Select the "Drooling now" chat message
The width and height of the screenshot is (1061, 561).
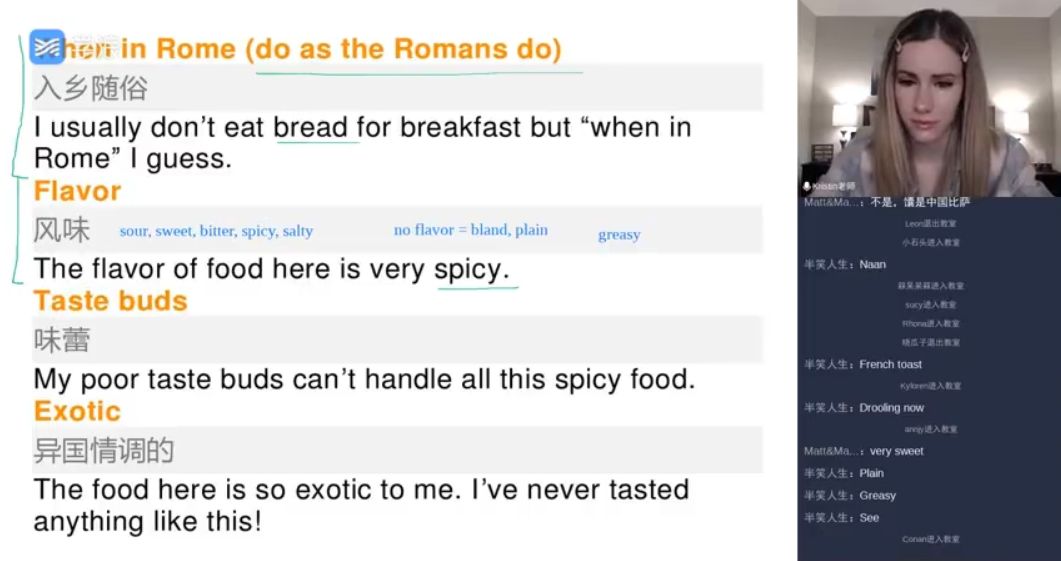891,408
